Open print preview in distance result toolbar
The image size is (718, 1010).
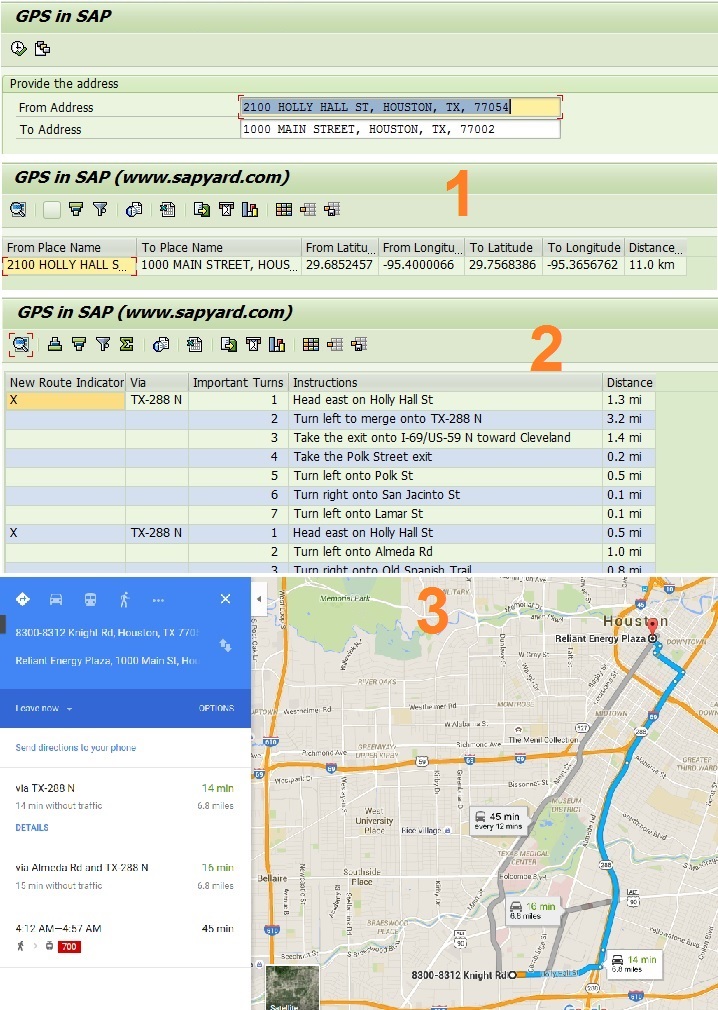(134, 209)
